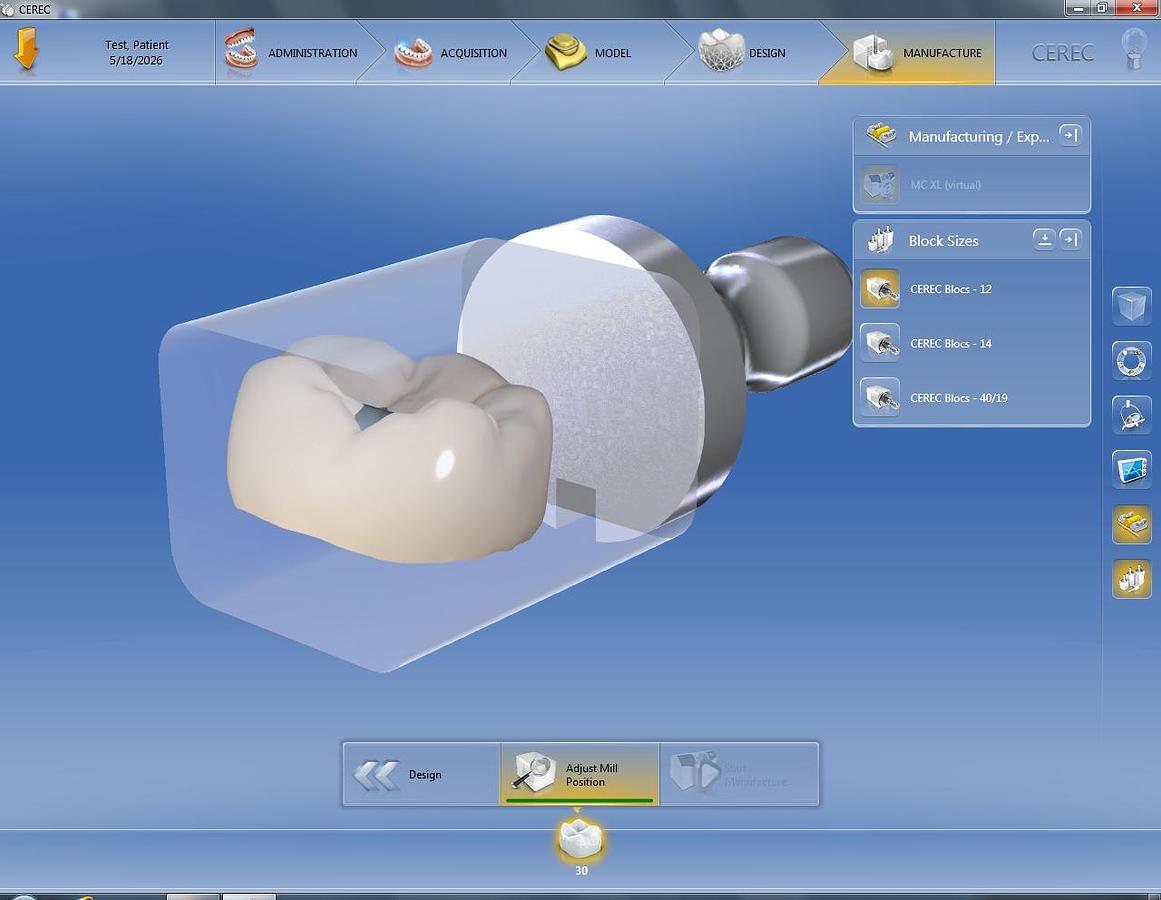
Task: Click the CEREC Blocs - 40/19 block icon
Action: (x=880, y=397)
